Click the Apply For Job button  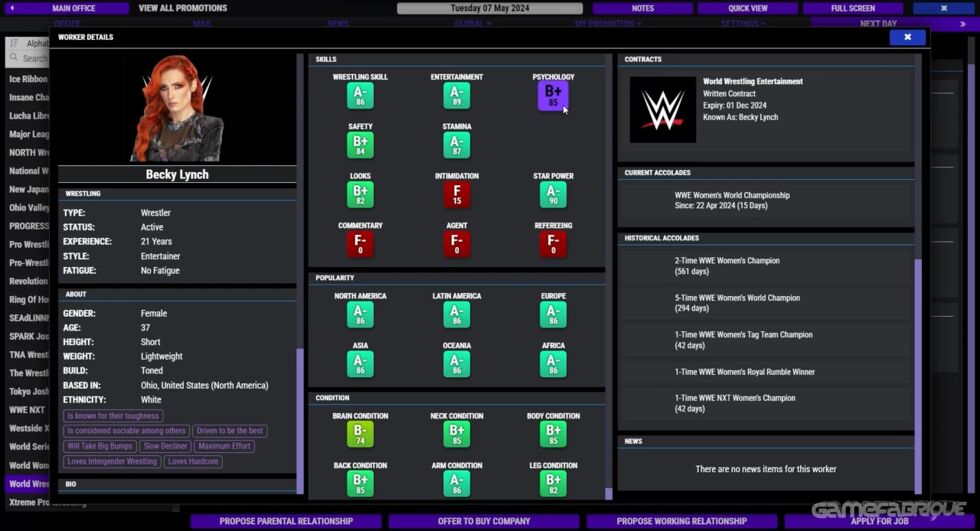tap(879, 521)
